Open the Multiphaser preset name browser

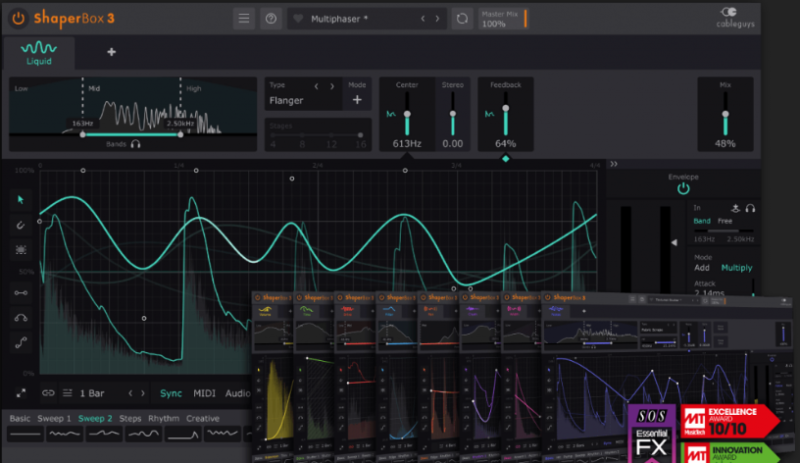[x=339, y=19]
